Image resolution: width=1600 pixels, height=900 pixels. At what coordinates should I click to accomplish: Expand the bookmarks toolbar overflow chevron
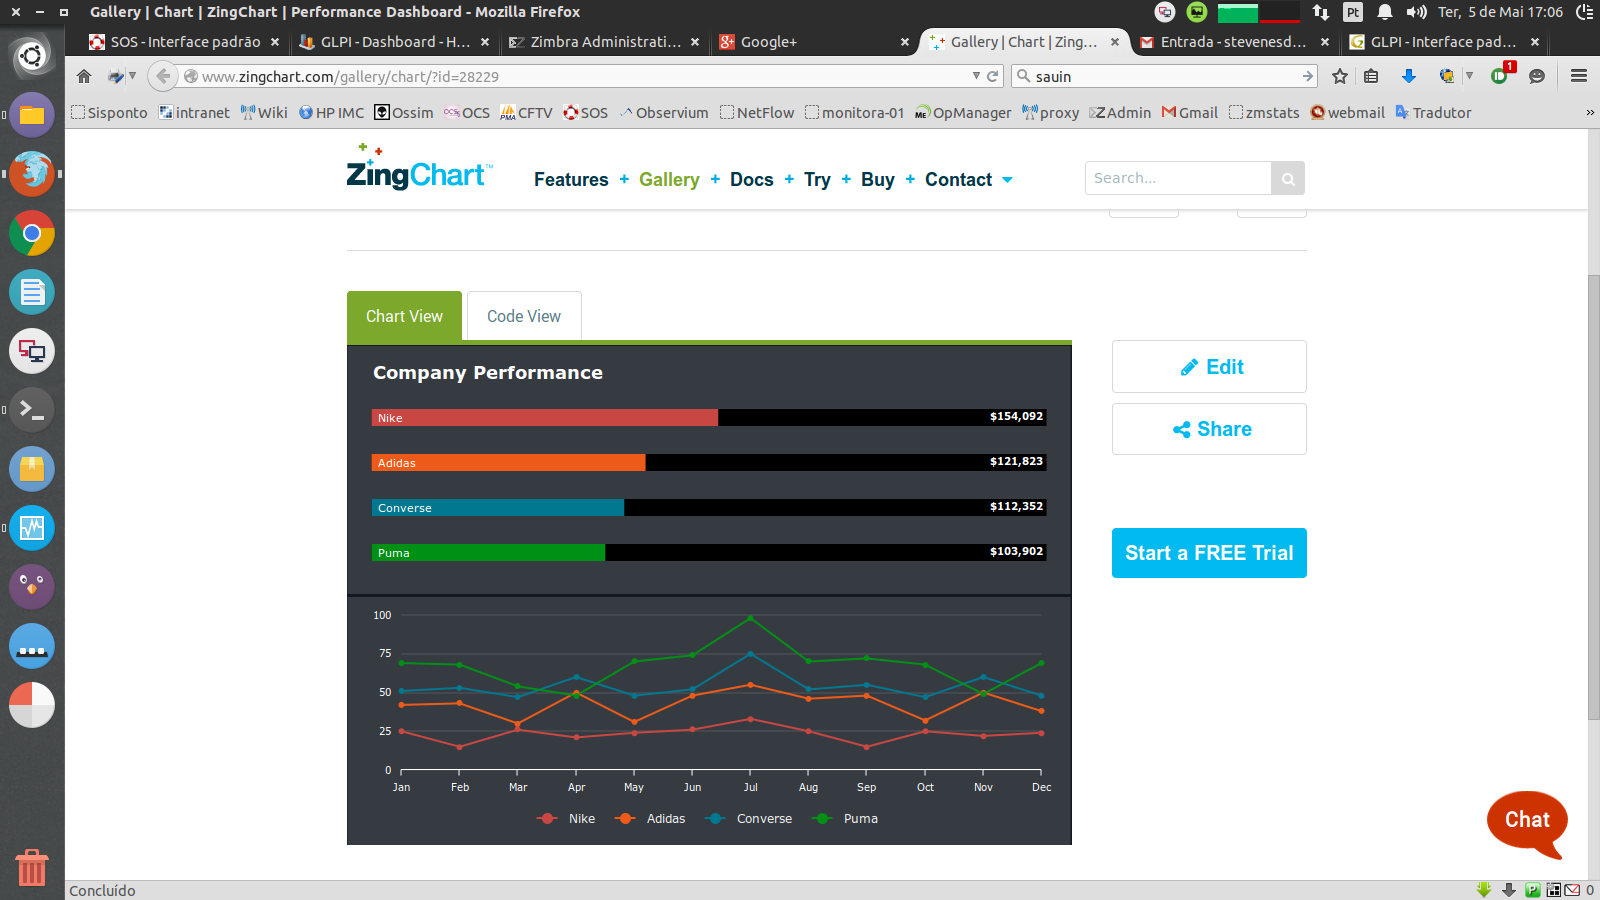click(1589, 113)
